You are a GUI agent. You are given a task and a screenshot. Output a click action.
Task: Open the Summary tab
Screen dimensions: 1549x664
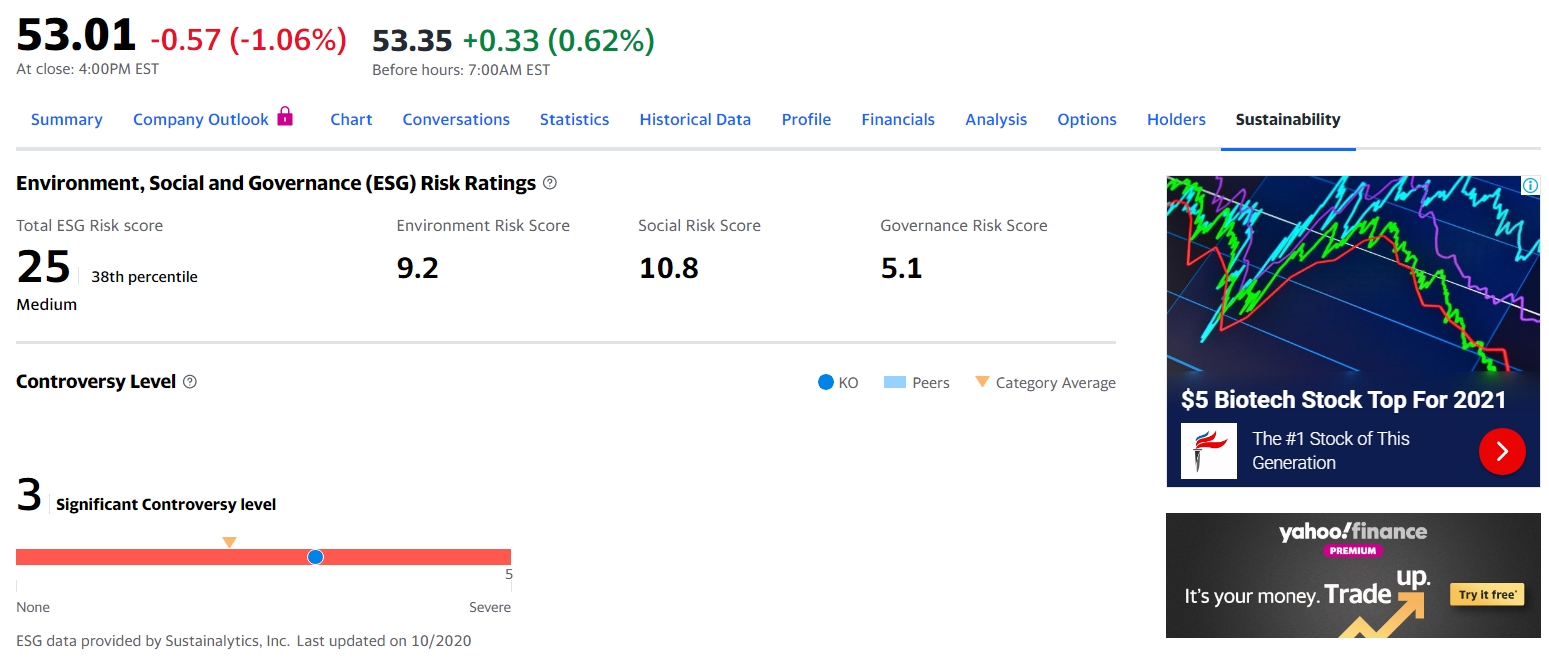tap(67, 119)
